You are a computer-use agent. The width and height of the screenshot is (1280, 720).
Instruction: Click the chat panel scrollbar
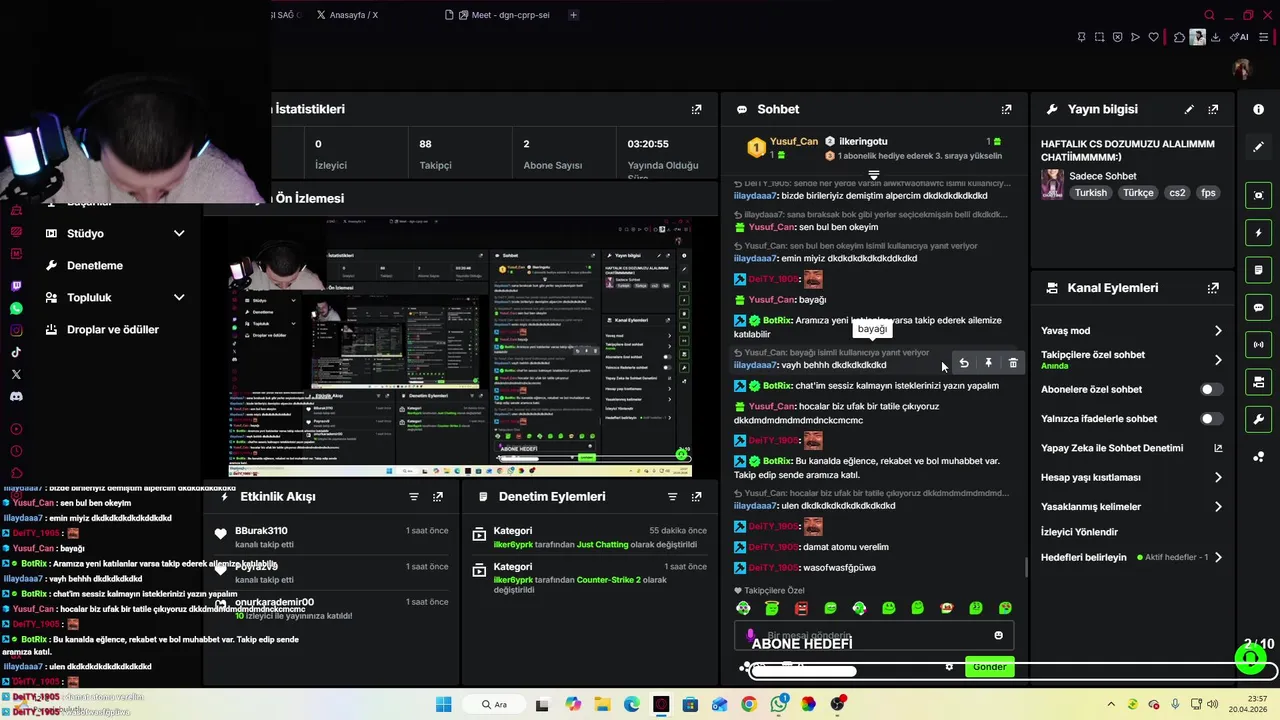point(1026,567)
